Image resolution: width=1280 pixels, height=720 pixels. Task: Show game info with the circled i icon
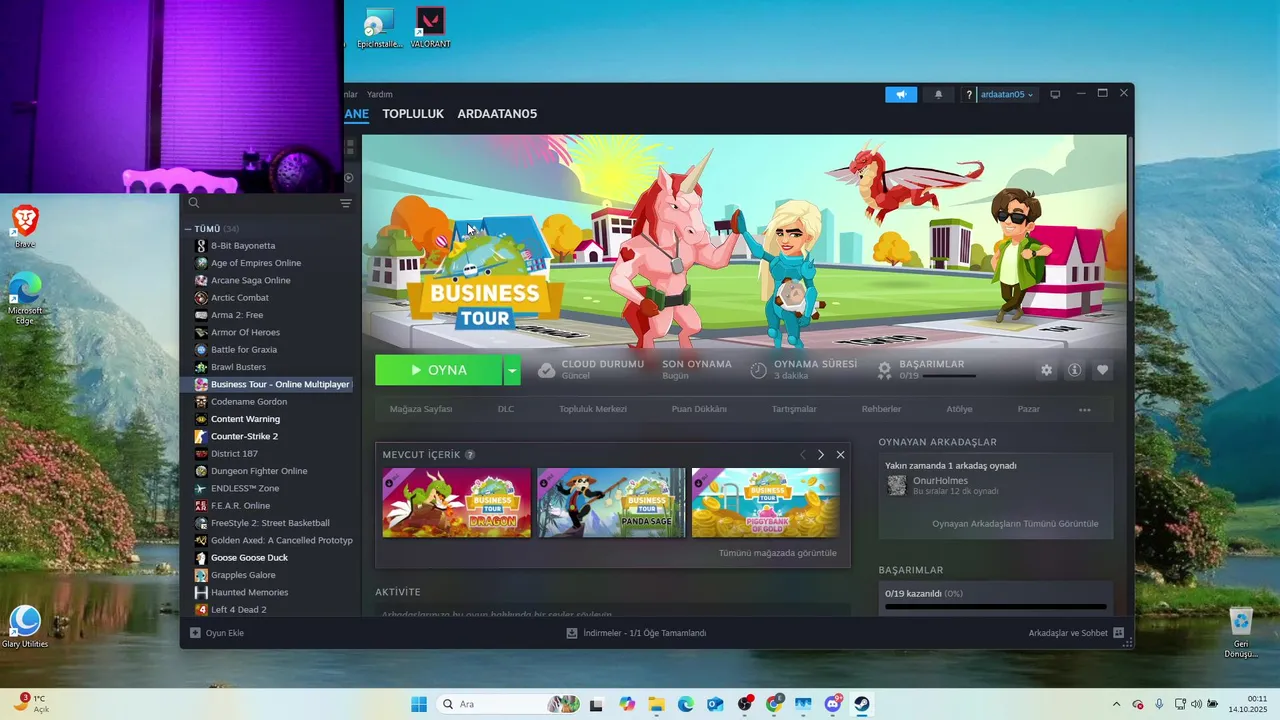tap(1074, 370)
